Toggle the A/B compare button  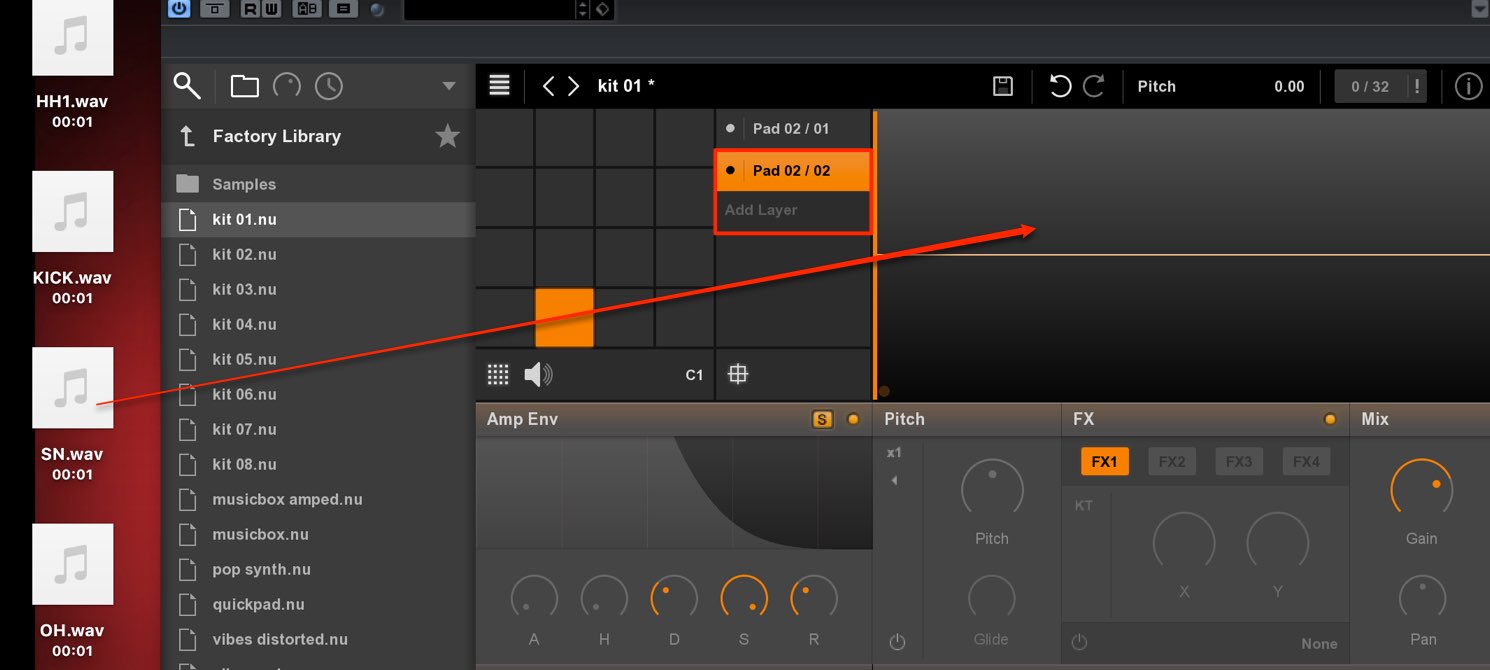click(307, 9)
